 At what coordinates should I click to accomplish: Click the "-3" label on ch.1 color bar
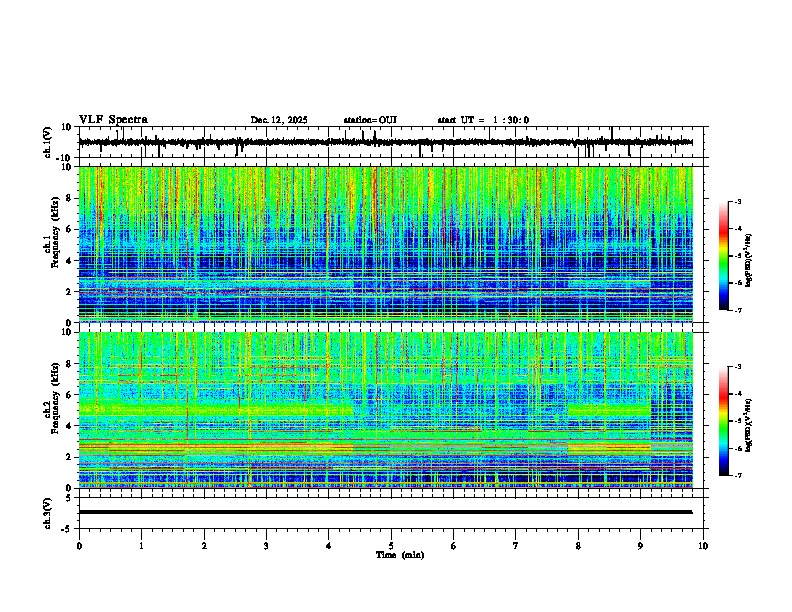(x=738, y=201)
